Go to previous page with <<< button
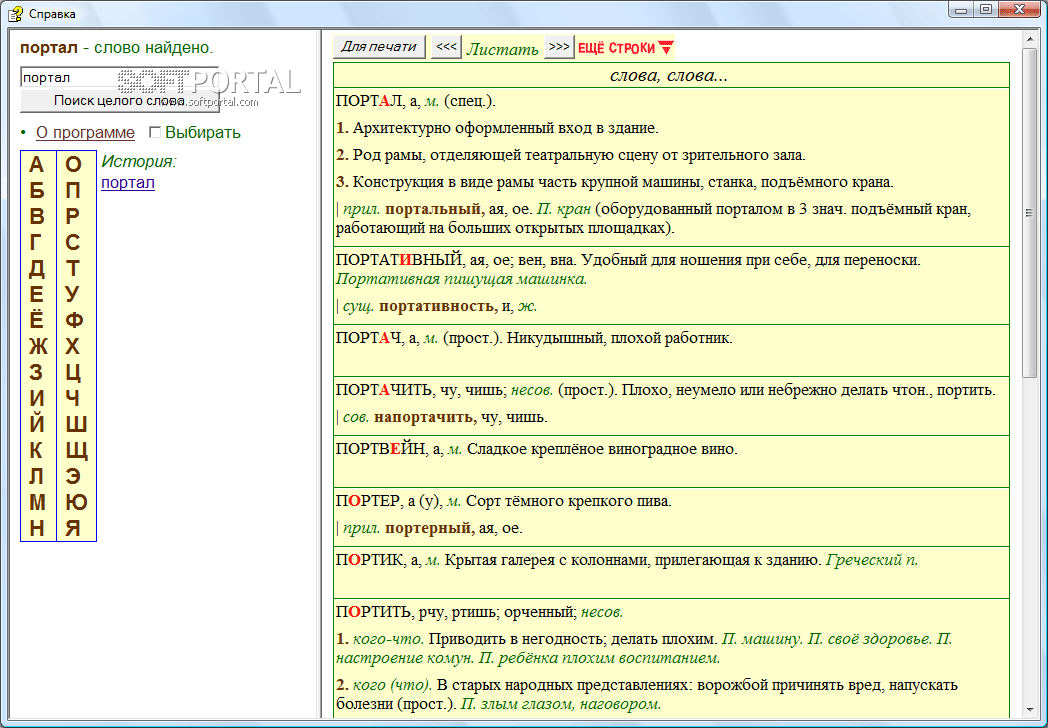The width and height of the screenshot is (1048, 728). click(447, 47)
